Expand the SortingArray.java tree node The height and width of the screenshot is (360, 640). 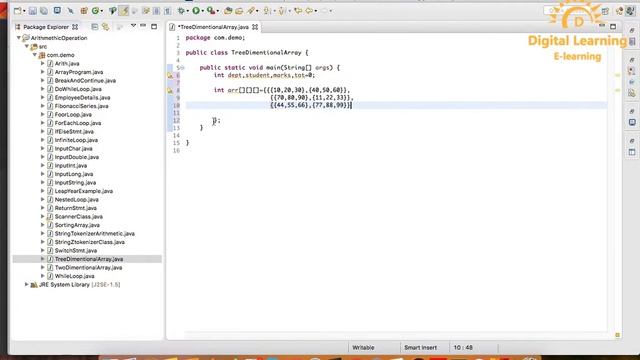click(x=42, y=225)
